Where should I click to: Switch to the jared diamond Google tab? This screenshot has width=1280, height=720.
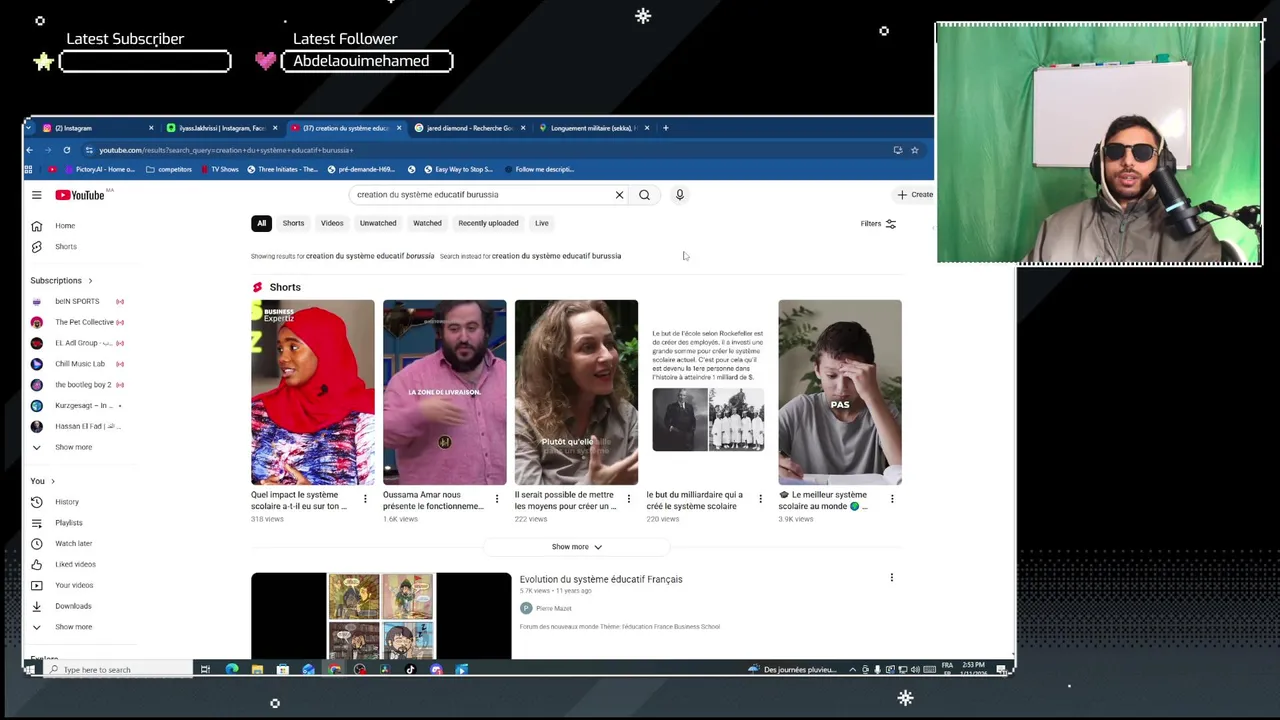tap(470, 128)
